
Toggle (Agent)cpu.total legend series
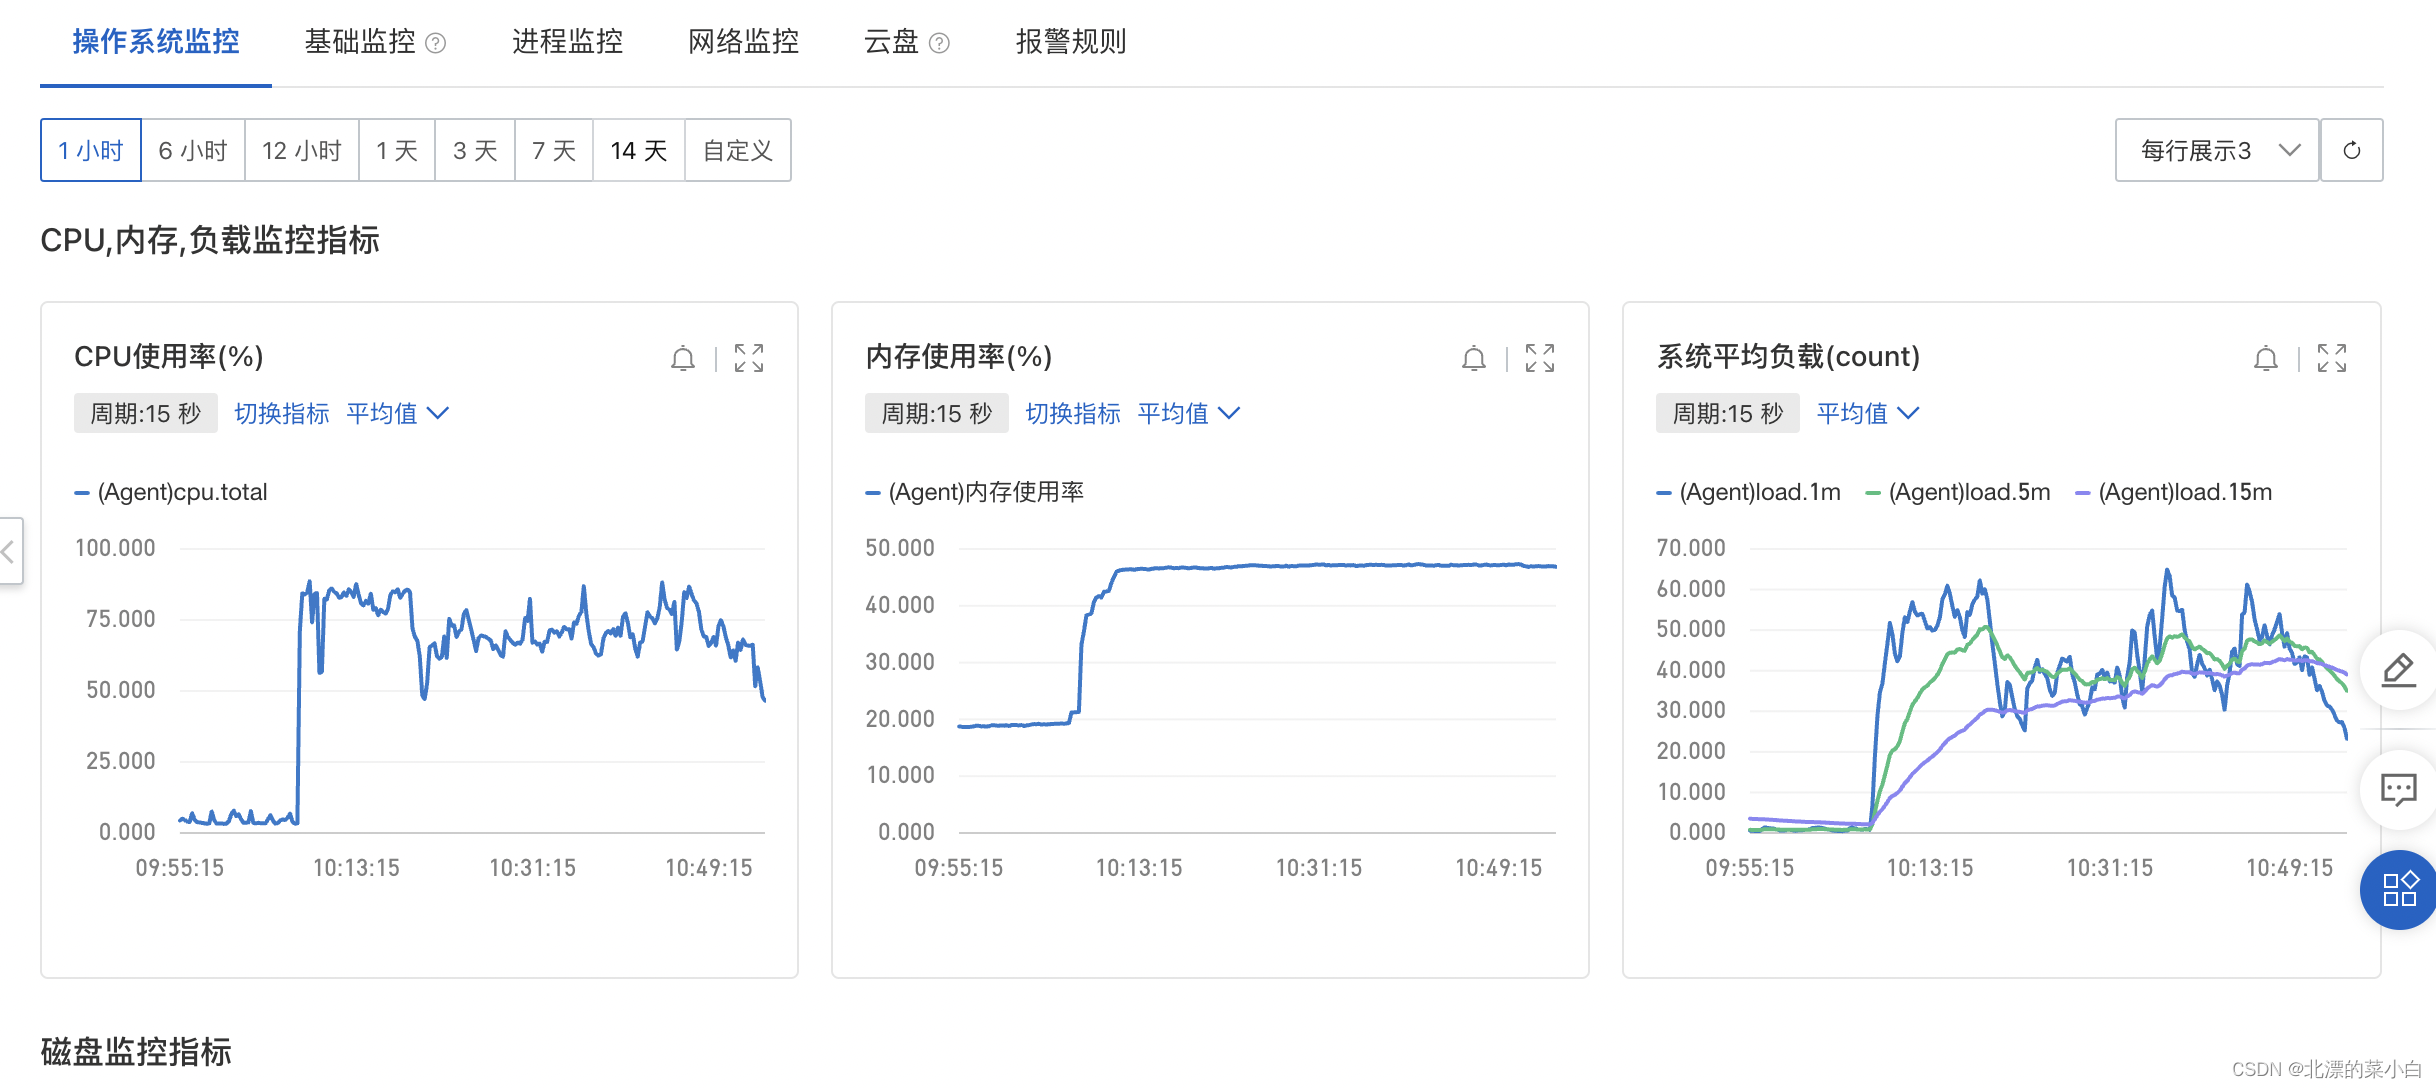[172, 492]
